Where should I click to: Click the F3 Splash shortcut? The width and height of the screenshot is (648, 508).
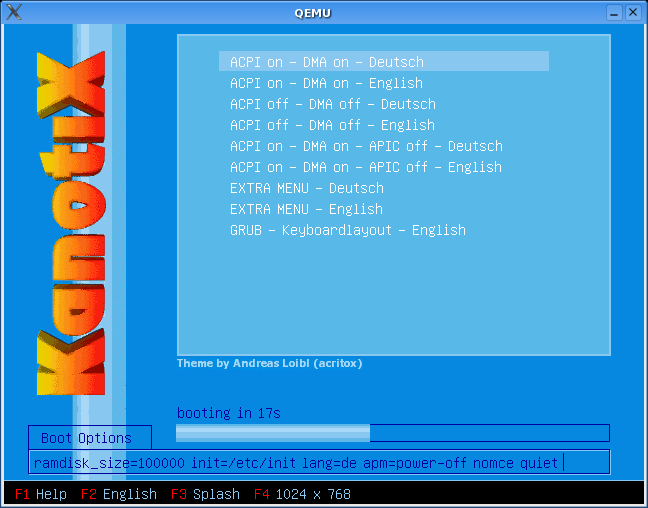pyautogui.click(x=205, y=494)
